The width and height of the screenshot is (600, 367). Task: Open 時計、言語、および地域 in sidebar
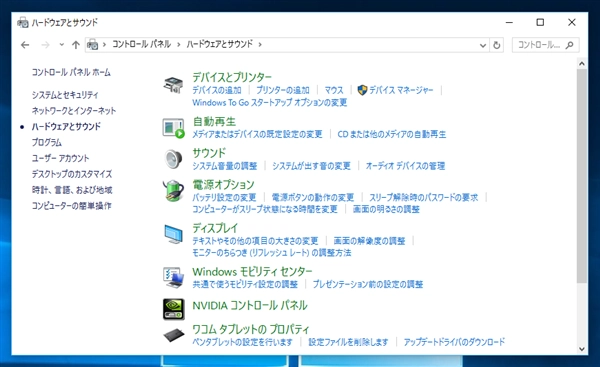[x=72, y=190]
